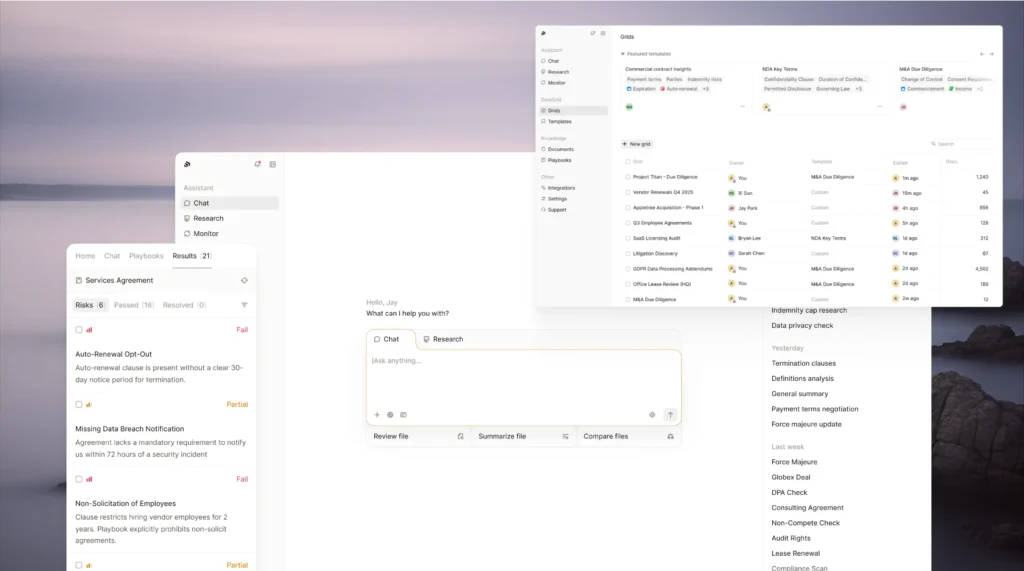Open options menu on NDA Key Terms card
Viewport: 1024px width, 571px height.
pyautogui.click(x=879, y=106)
